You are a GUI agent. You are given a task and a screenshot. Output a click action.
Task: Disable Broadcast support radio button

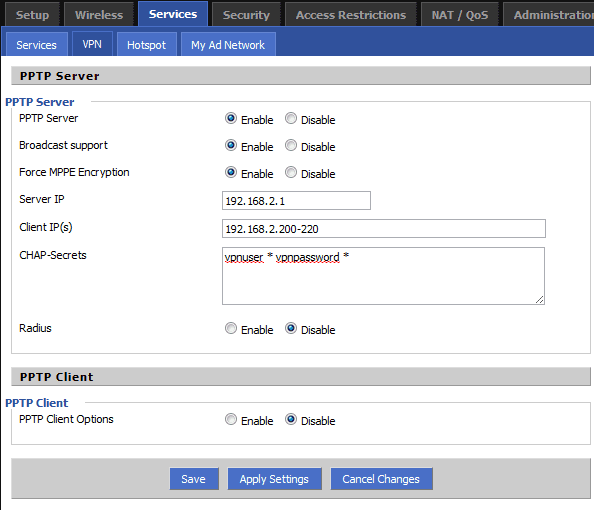point(291,145)
